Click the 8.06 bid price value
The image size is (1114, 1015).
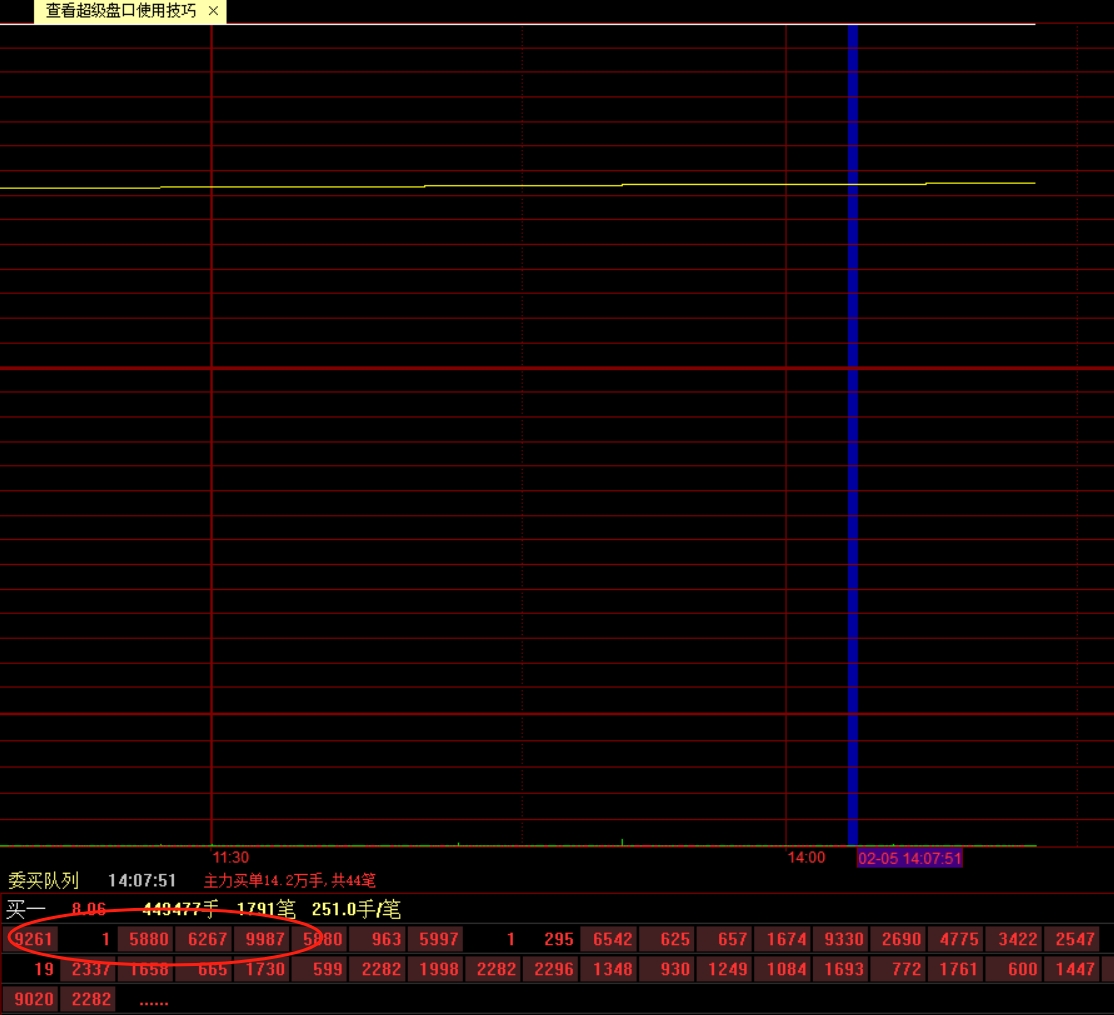[x=89, y=909]
